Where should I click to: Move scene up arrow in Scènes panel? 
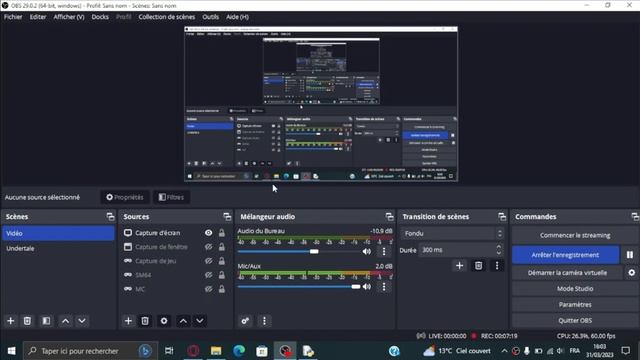pyautogui.click(x=65, y=321)
